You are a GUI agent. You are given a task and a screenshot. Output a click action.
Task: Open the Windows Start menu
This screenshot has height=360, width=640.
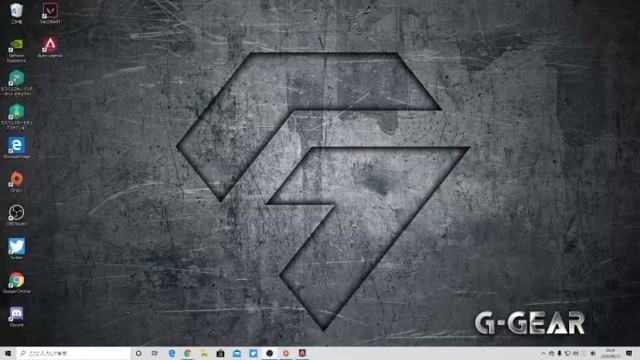(8, 353)
